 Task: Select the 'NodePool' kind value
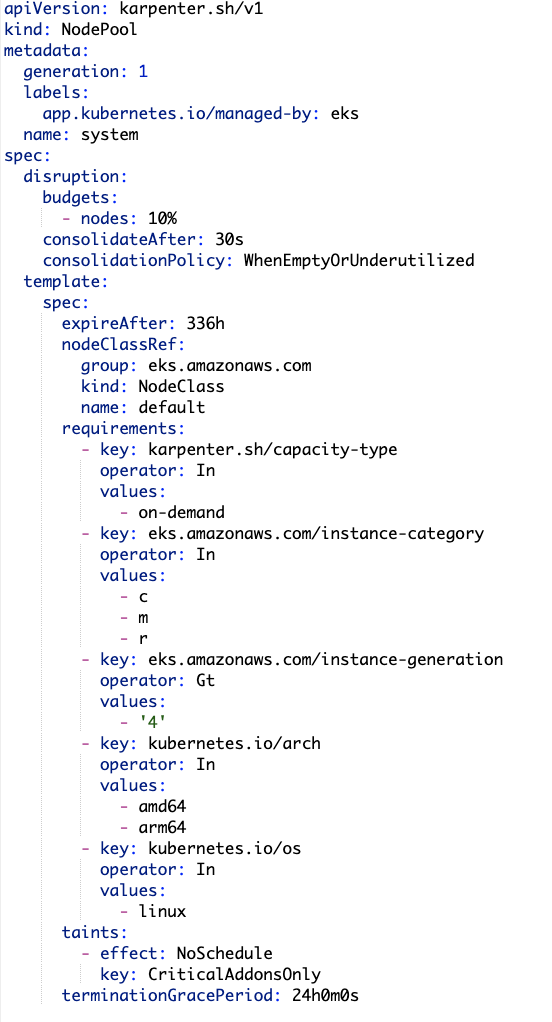100,31
